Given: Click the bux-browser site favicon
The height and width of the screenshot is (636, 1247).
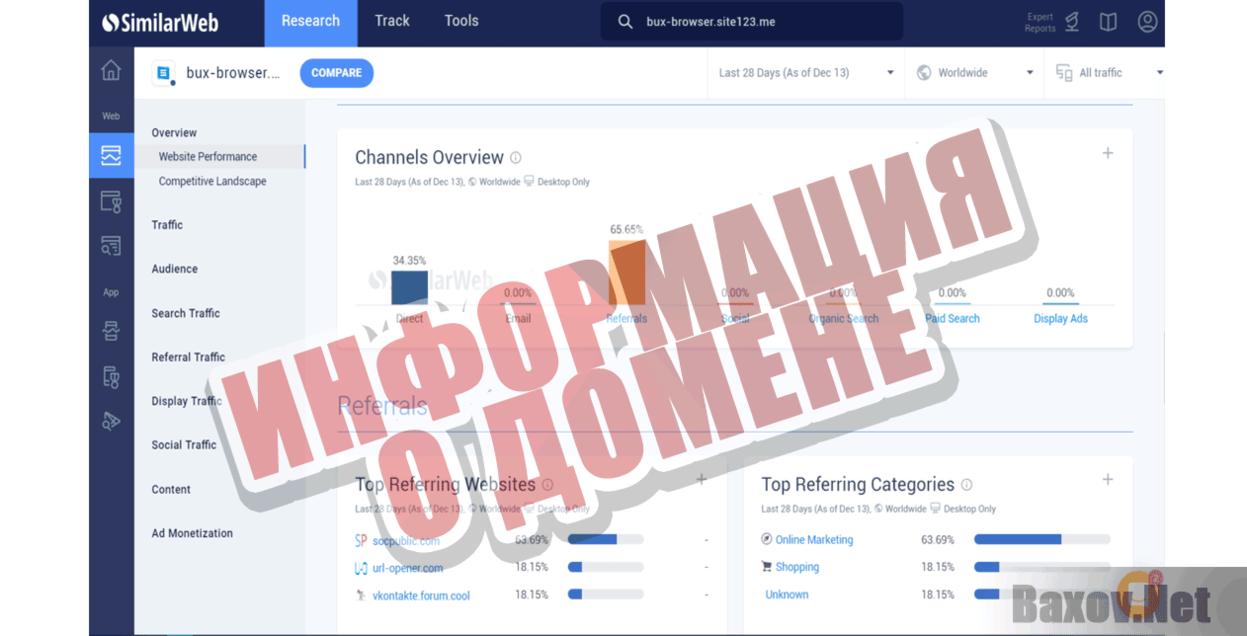Looking at the screenshot, I should pos(163,73).
